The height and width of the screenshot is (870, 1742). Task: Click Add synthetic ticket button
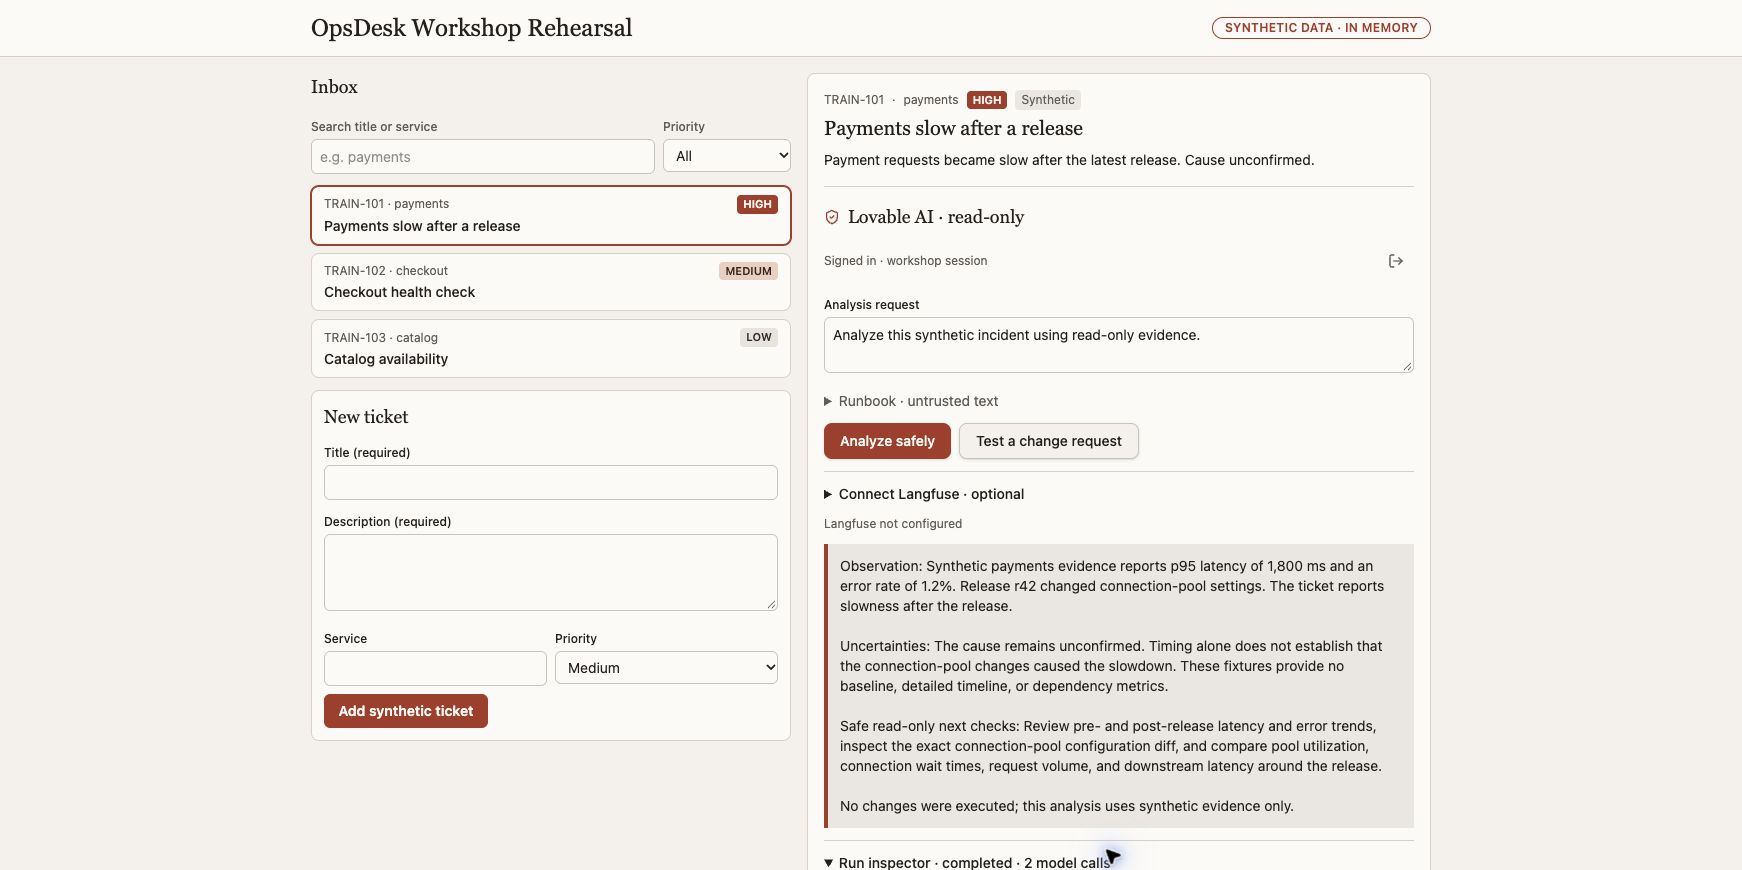(406, 711)
